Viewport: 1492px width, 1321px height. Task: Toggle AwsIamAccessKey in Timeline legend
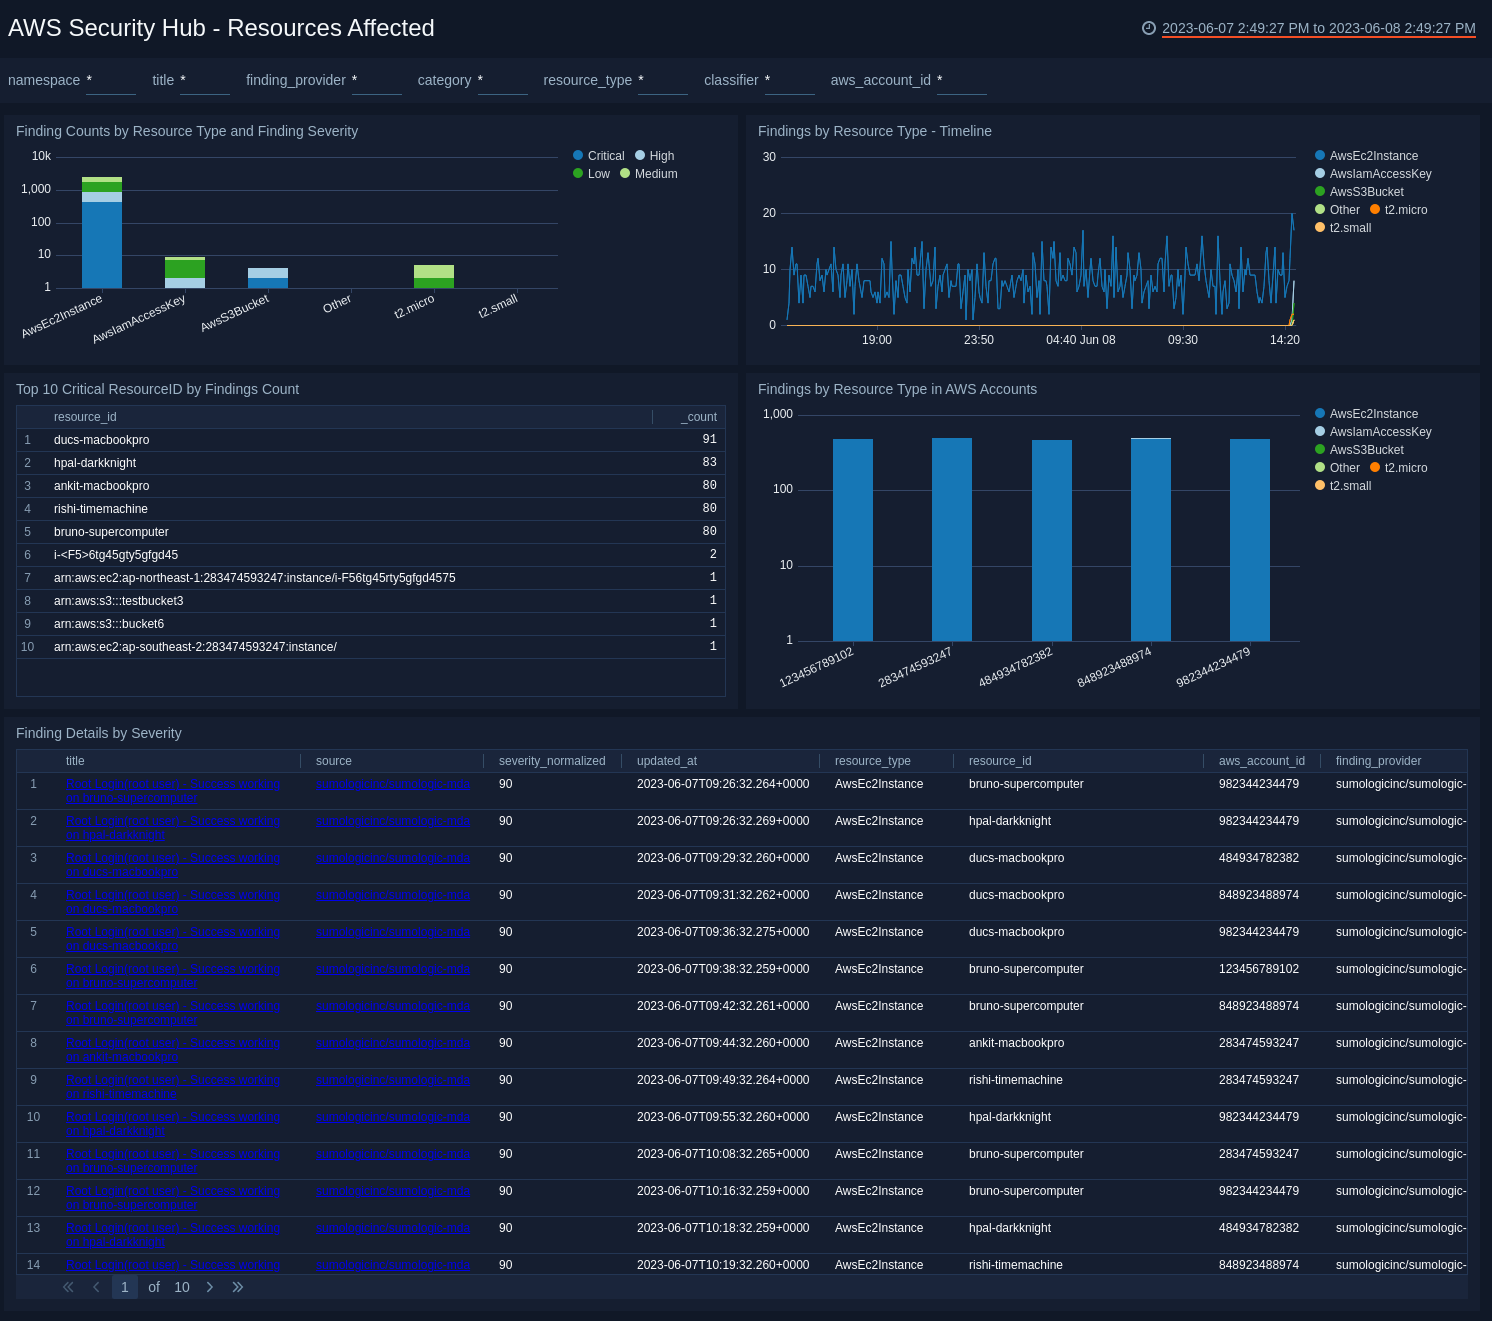[1374, 174]
